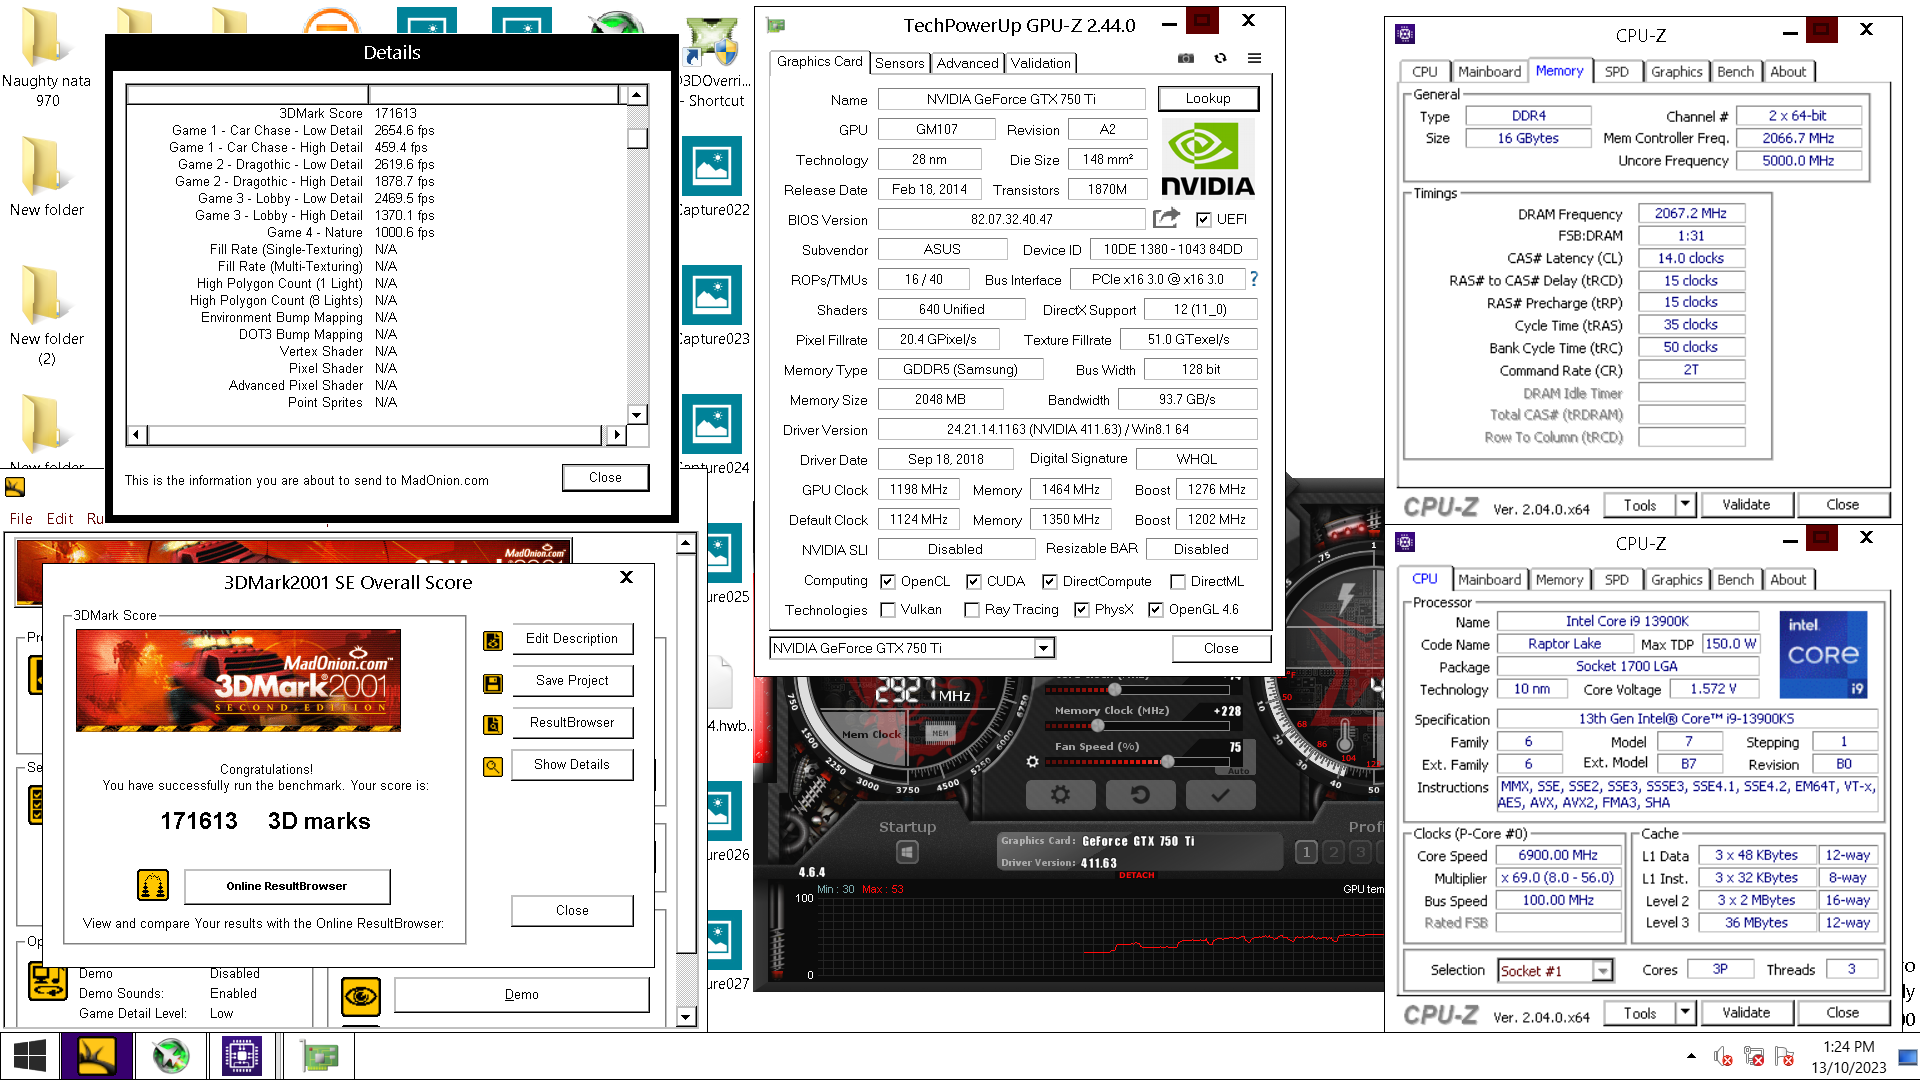This screenshot has height=1080, width=1920.
Task: Click the fan speed gear icon in Afterburner
Action: [x=1032, y=762]
